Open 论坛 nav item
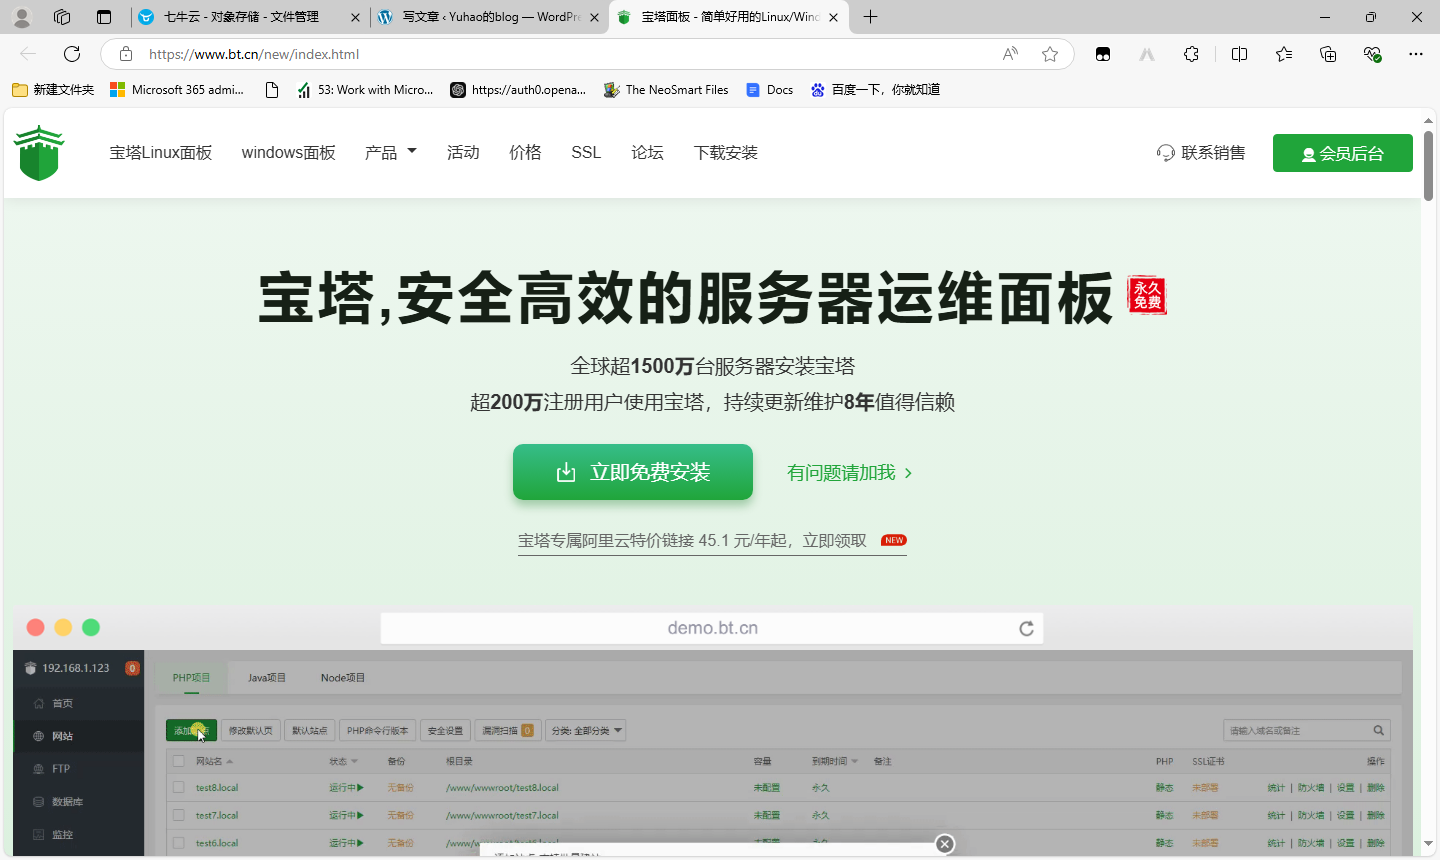 (x=647, y=153)
